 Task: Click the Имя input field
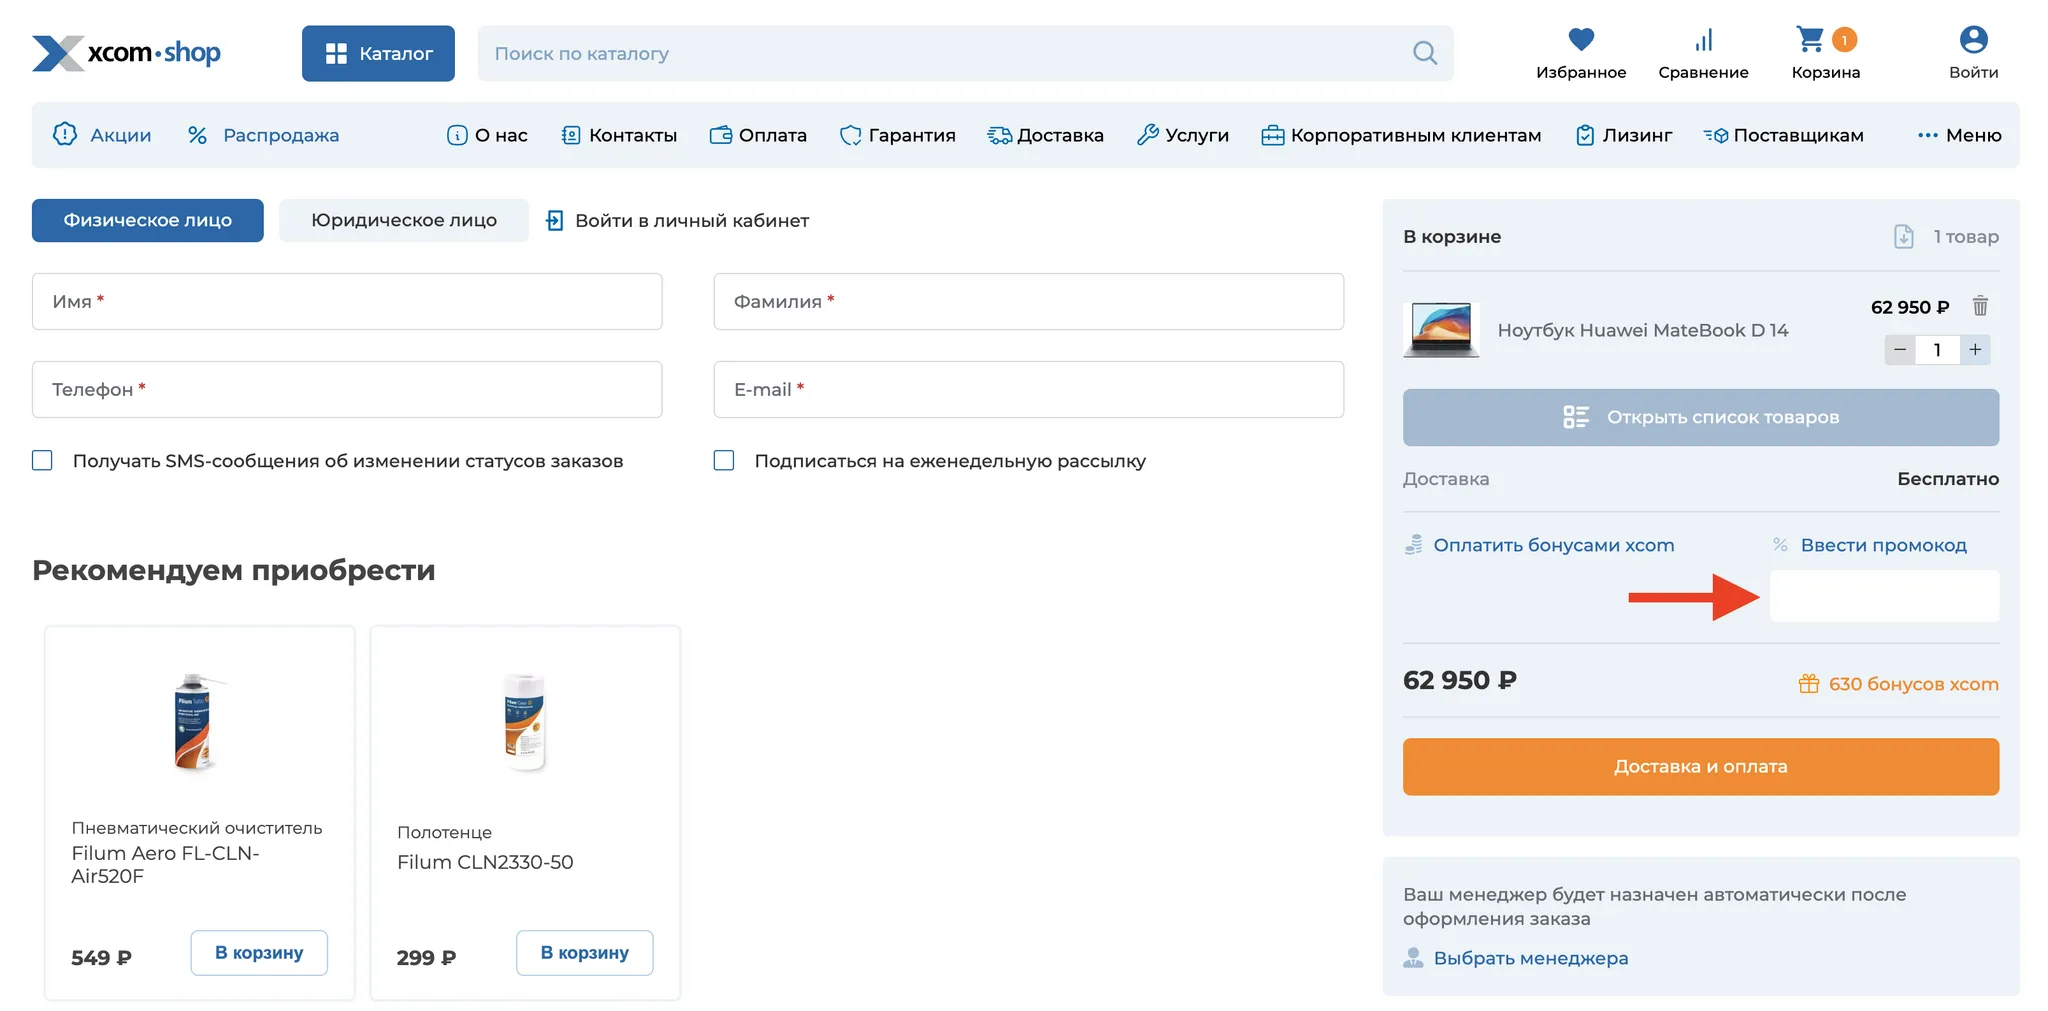tap(347, 301)
